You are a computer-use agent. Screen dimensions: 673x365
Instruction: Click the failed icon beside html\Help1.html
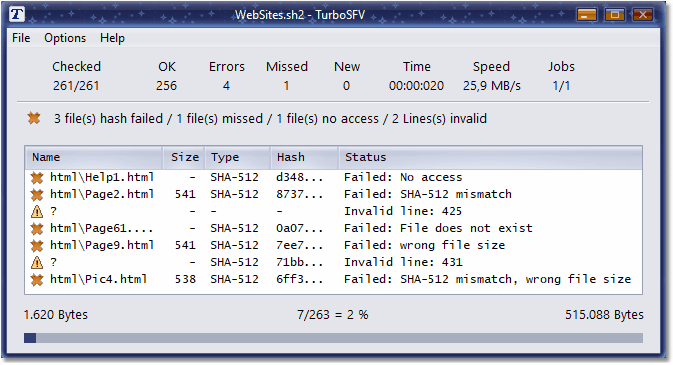37,177
